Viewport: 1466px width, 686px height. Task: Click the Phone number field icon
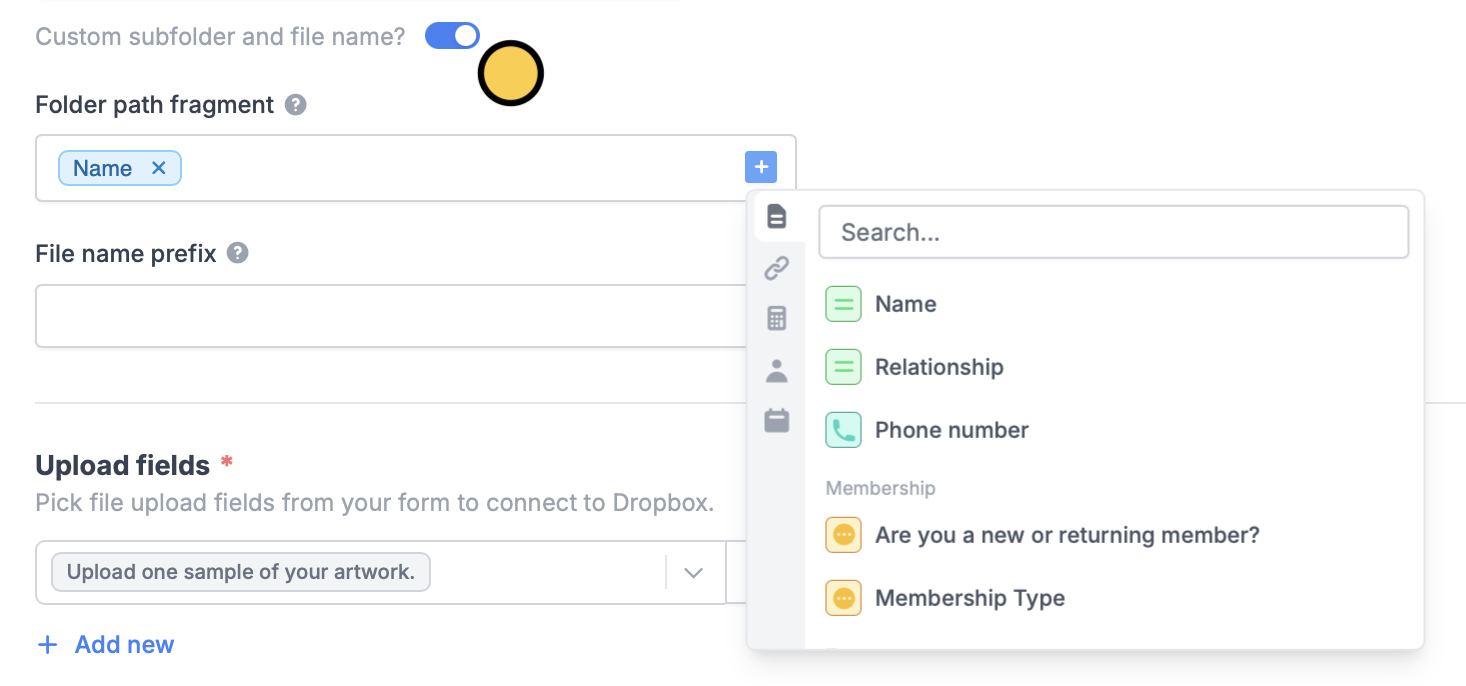[x=843, y=429]
